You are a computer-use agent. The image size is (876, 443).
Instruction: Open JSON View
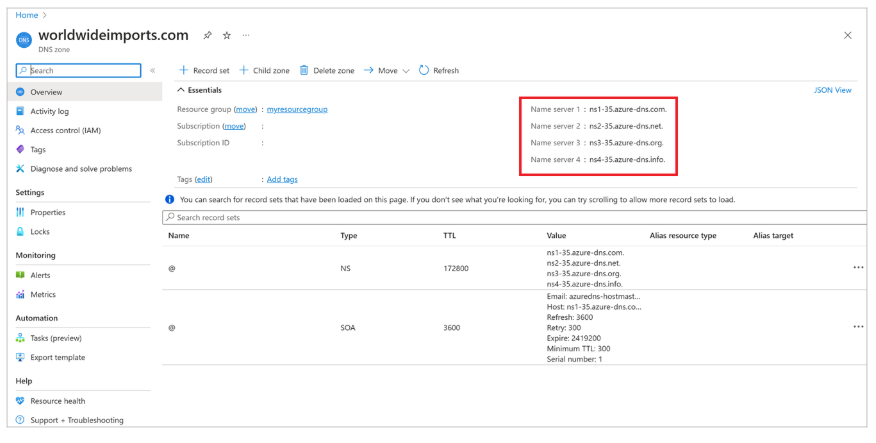point(832,90)
